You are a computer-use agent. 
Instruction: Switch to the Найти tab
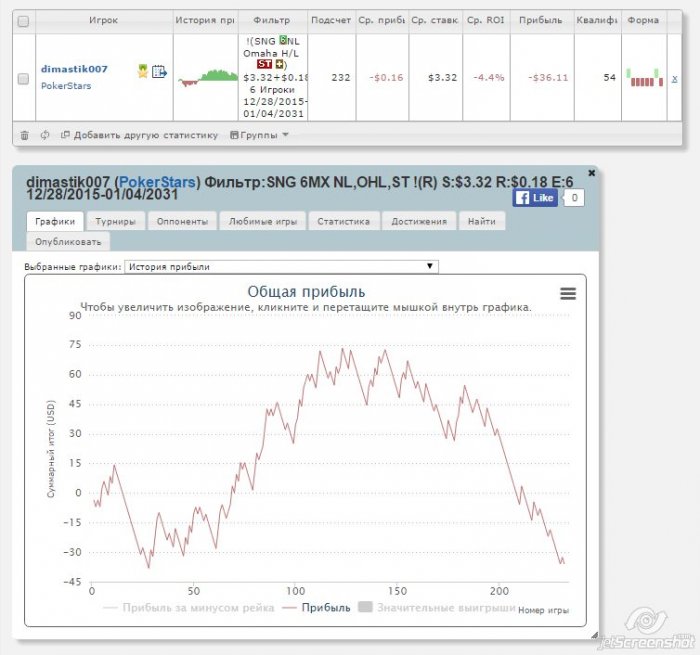[x=482, y=221]
